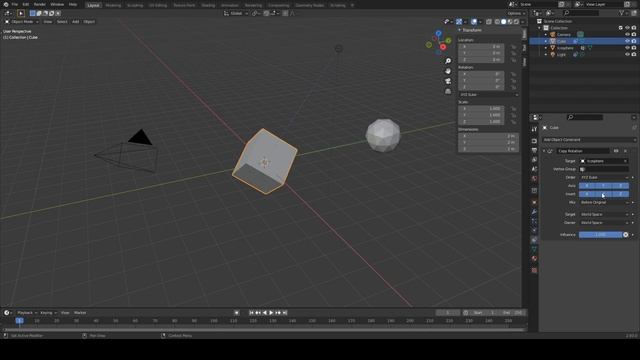The width and height of the screenshot is (640, 360).
Task: Open the Render properties tab icon
Action: 534,141
